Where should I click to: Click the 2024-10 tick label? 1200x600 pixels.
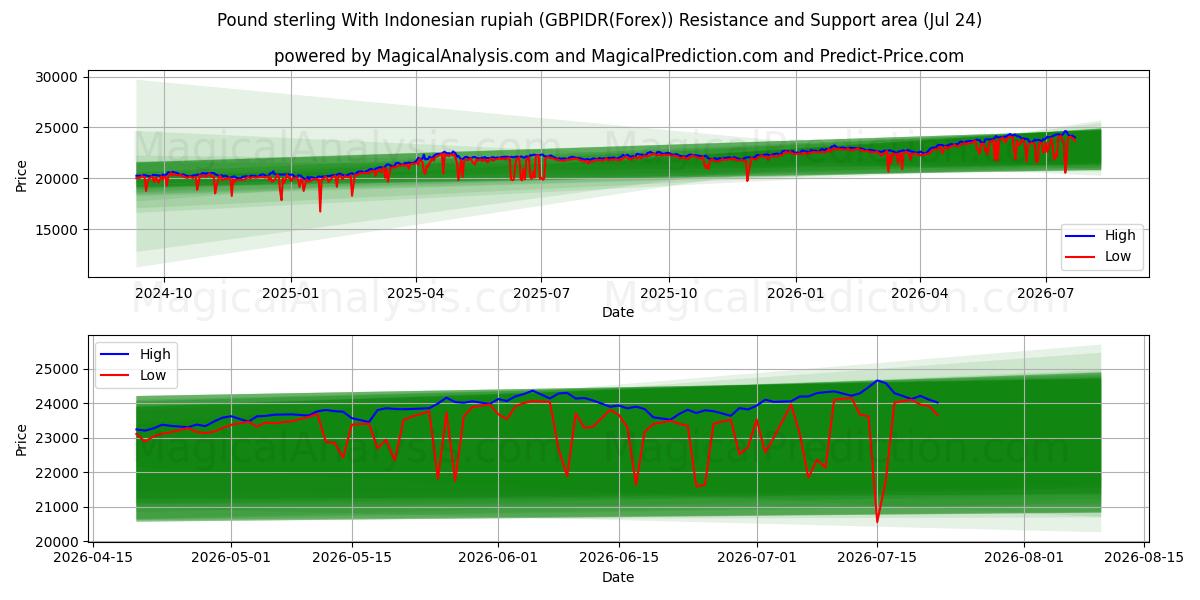(164, 293)
